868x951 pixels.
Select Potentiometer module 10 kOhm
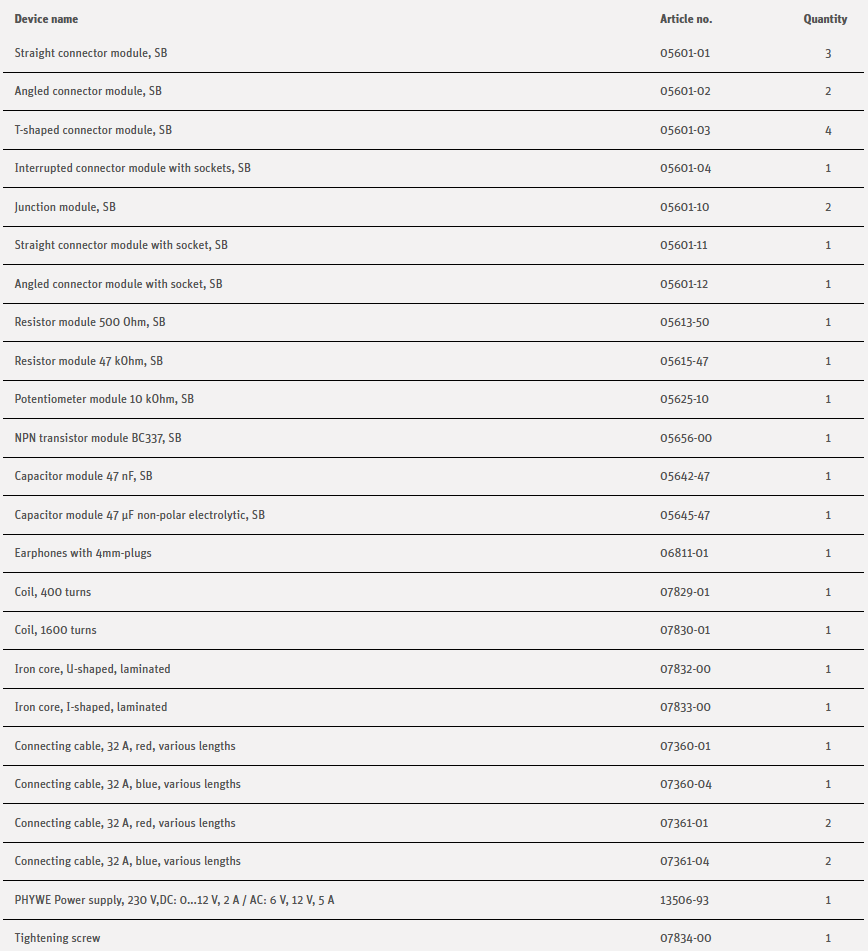(x=104, y=399)
